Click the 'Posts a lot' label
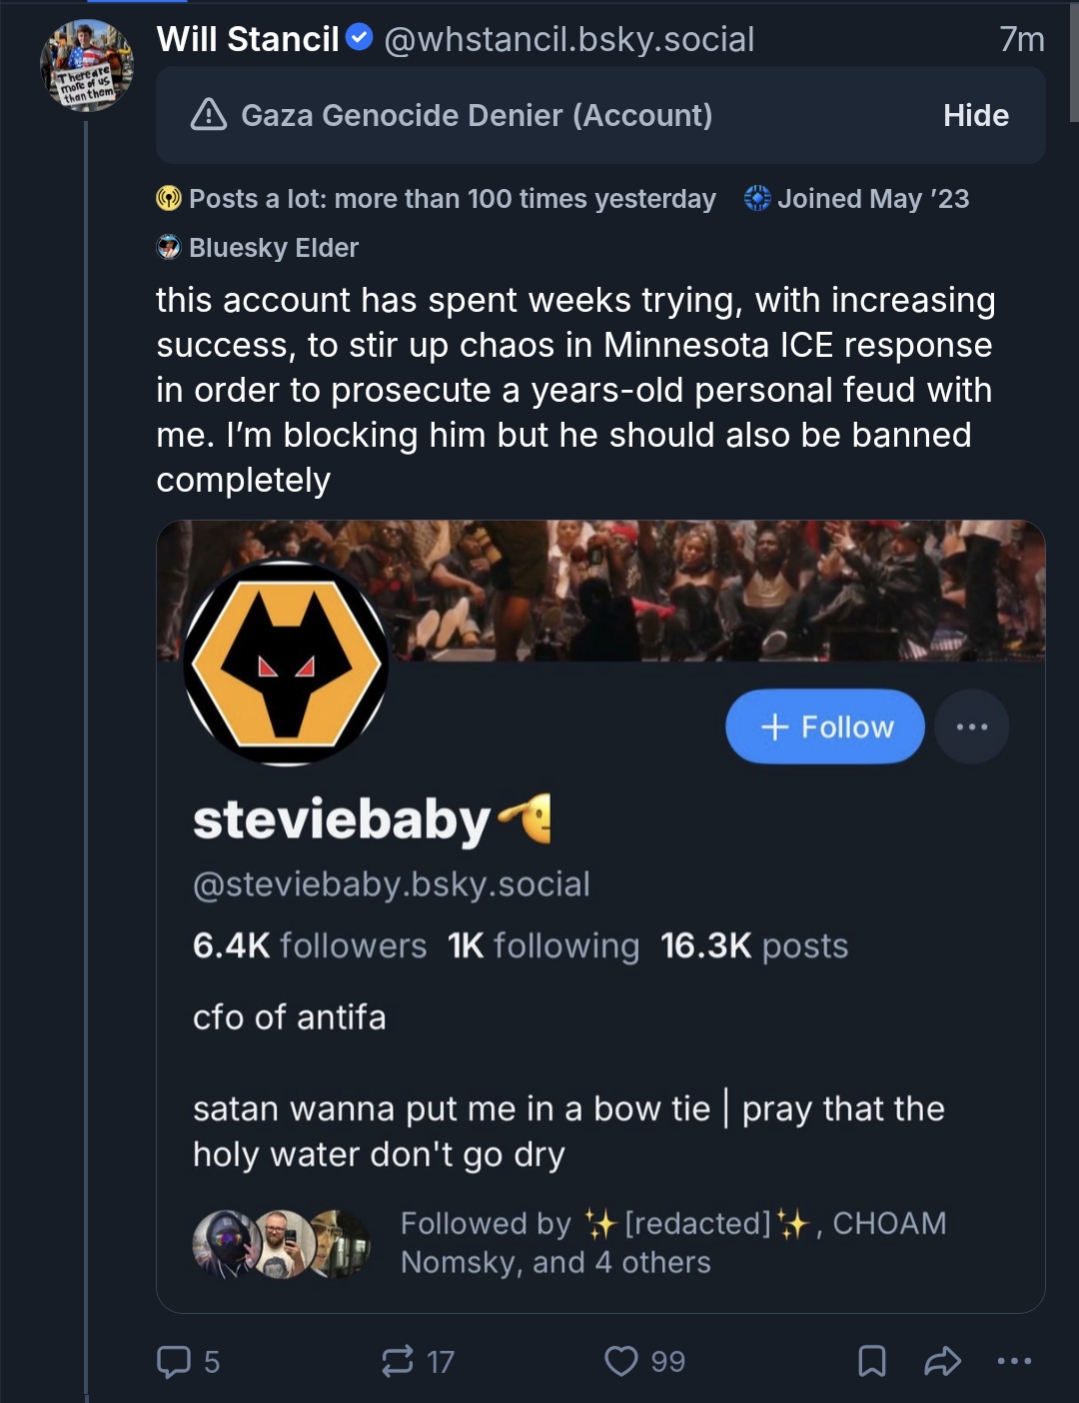Image resolution: width=1079 pixels, height=1403 pixels. point(437,199)
